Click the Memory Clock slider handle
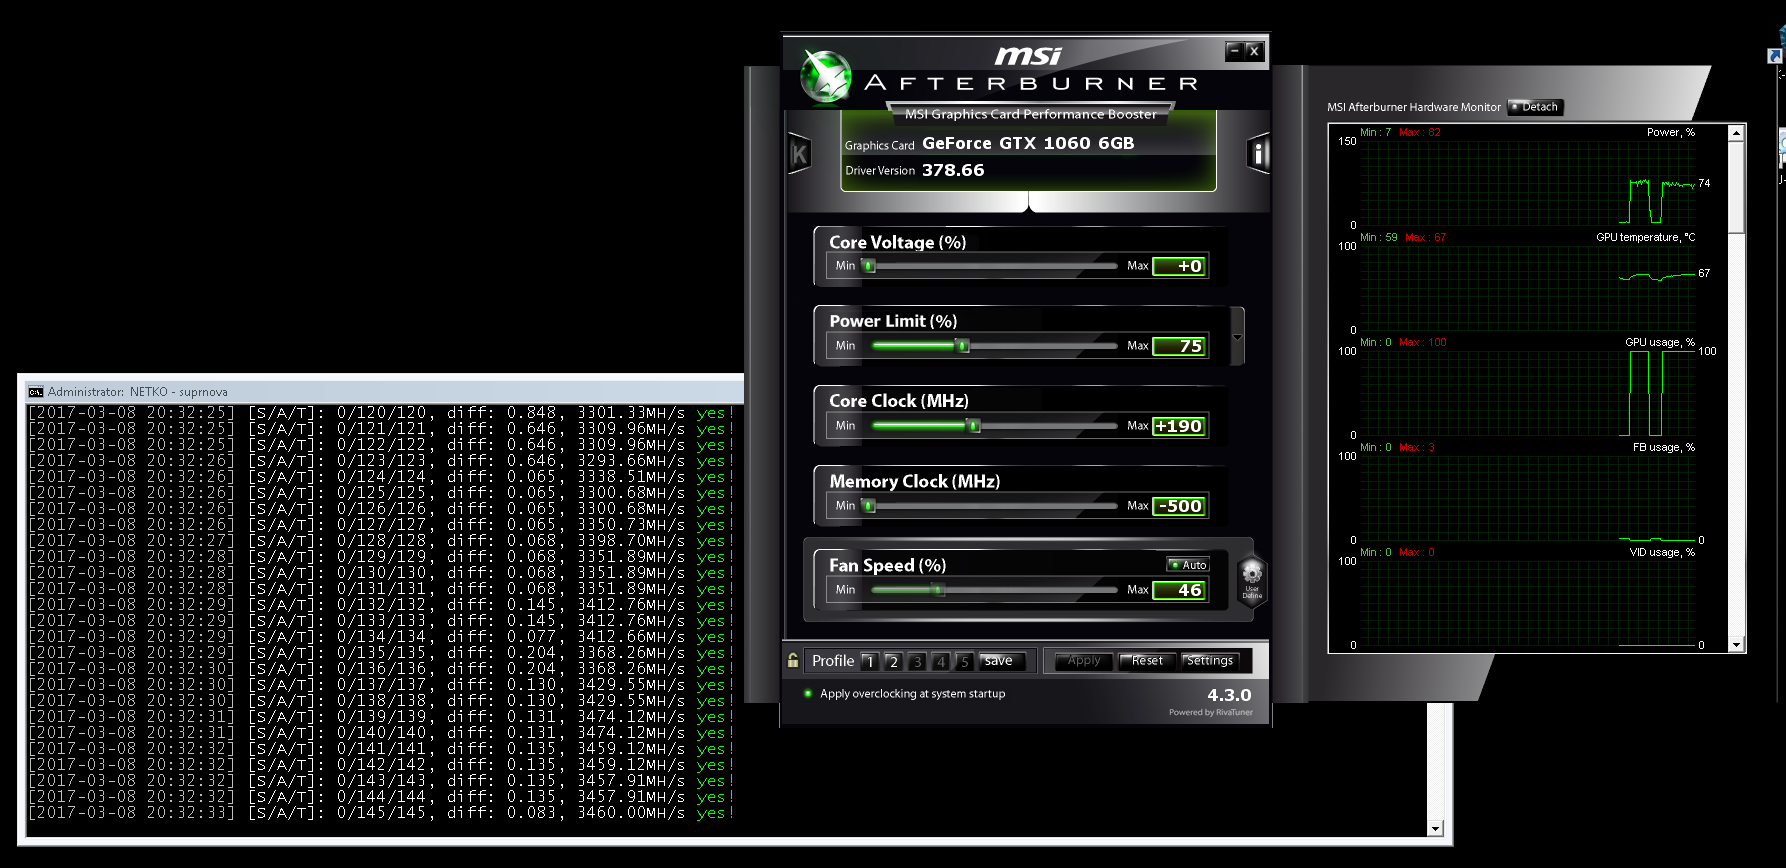Viewport: 1786px width, 868px height. click(869, 506)
